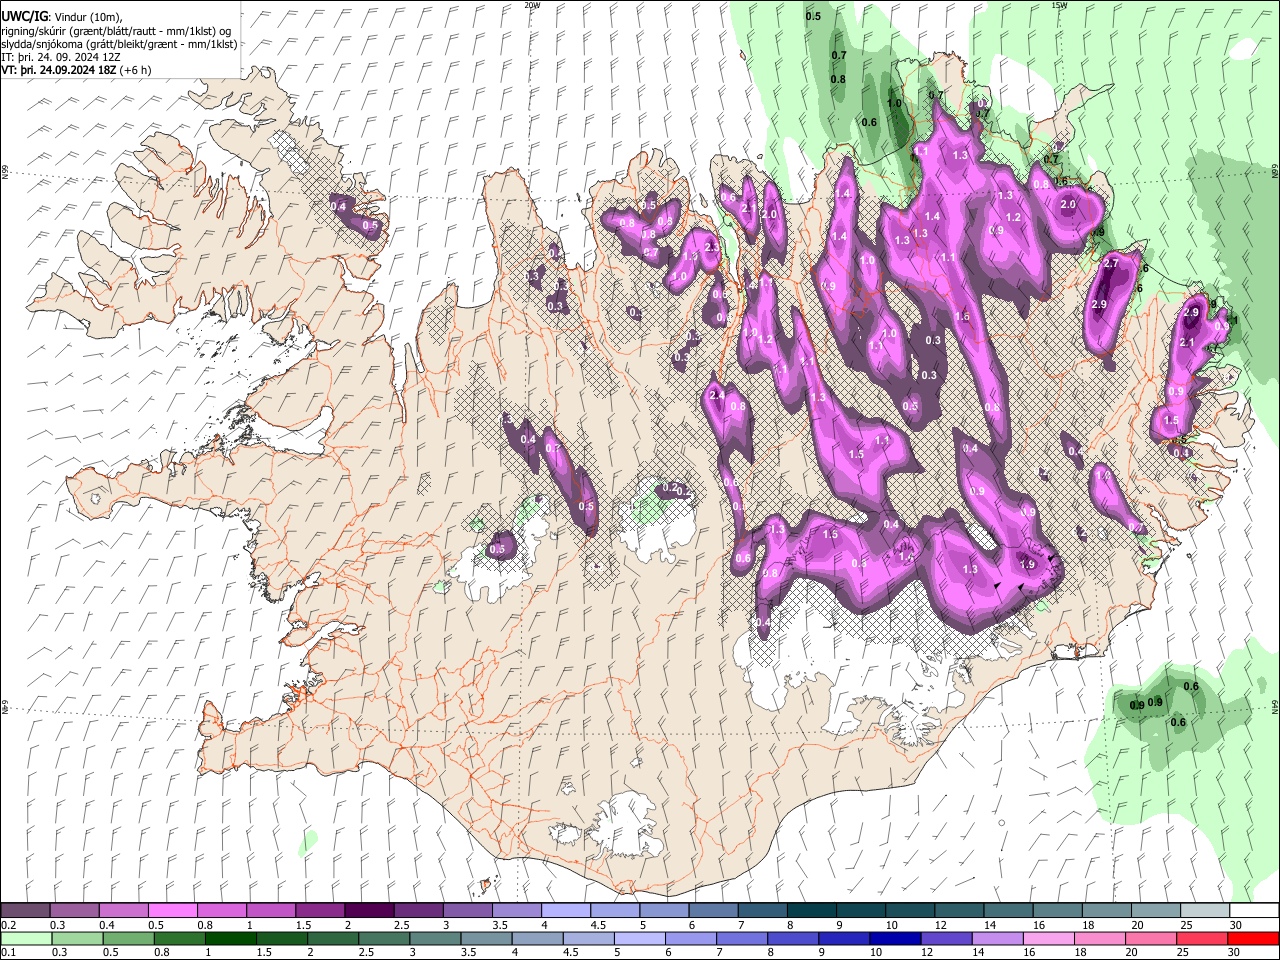1280x960 pixels.
Task: Click the 2.1 snowfall value near east coast
Action: pyautogui.click(x=1188, y=342)
